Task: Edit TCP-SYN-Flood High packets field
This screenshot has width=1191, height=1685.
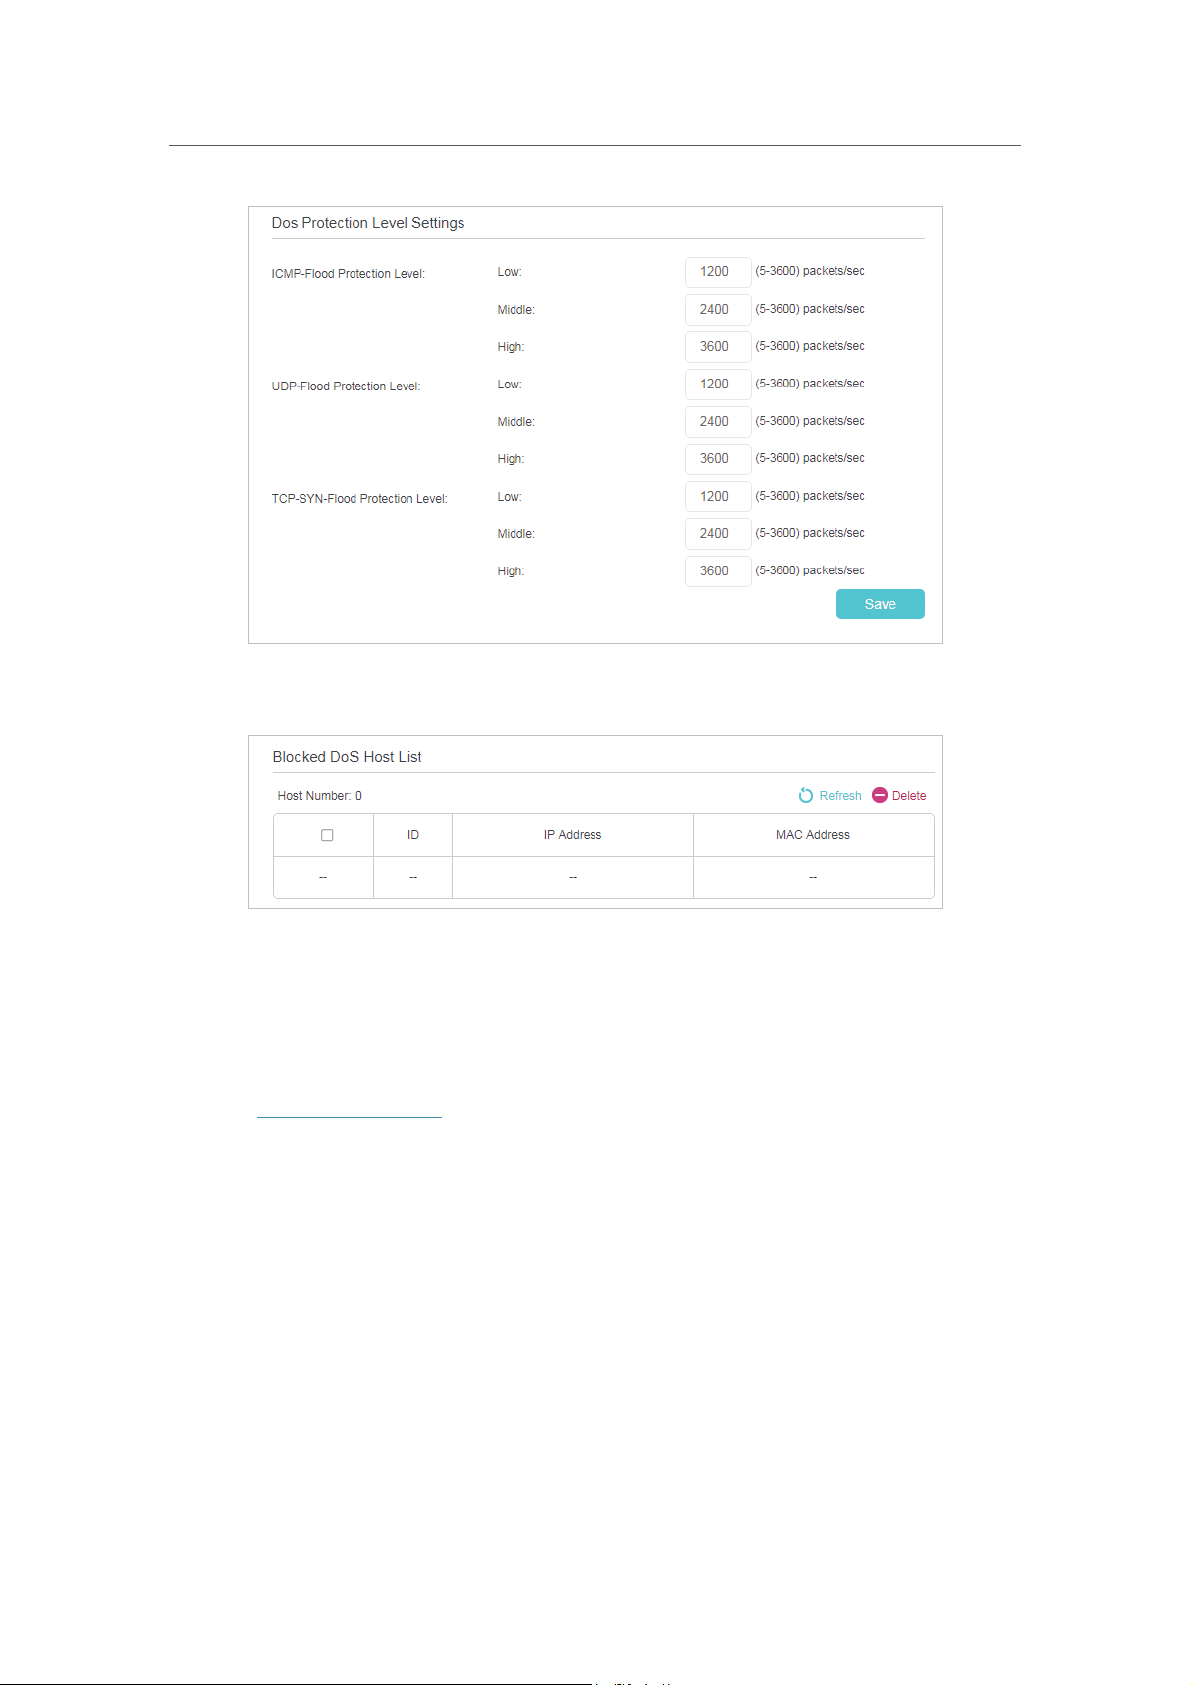Action: tap(718, 571)
